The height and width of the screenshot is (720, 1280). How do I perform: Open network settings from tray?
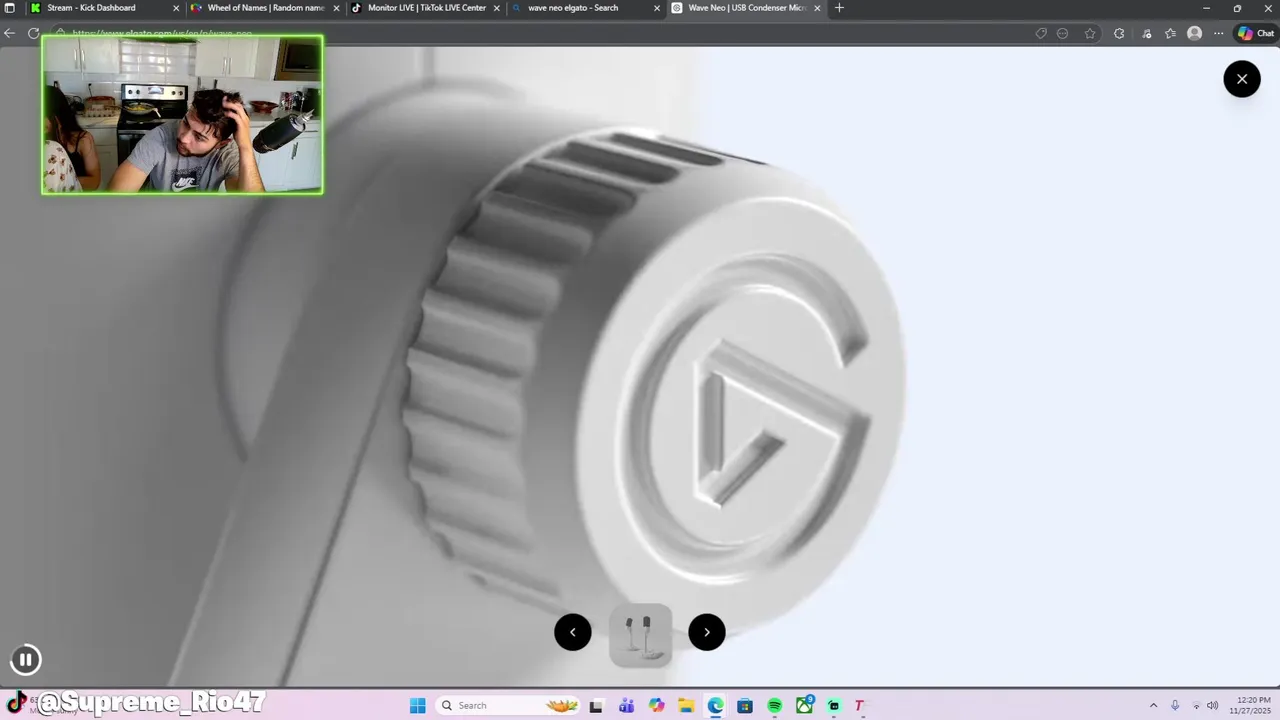[1196, 706]
